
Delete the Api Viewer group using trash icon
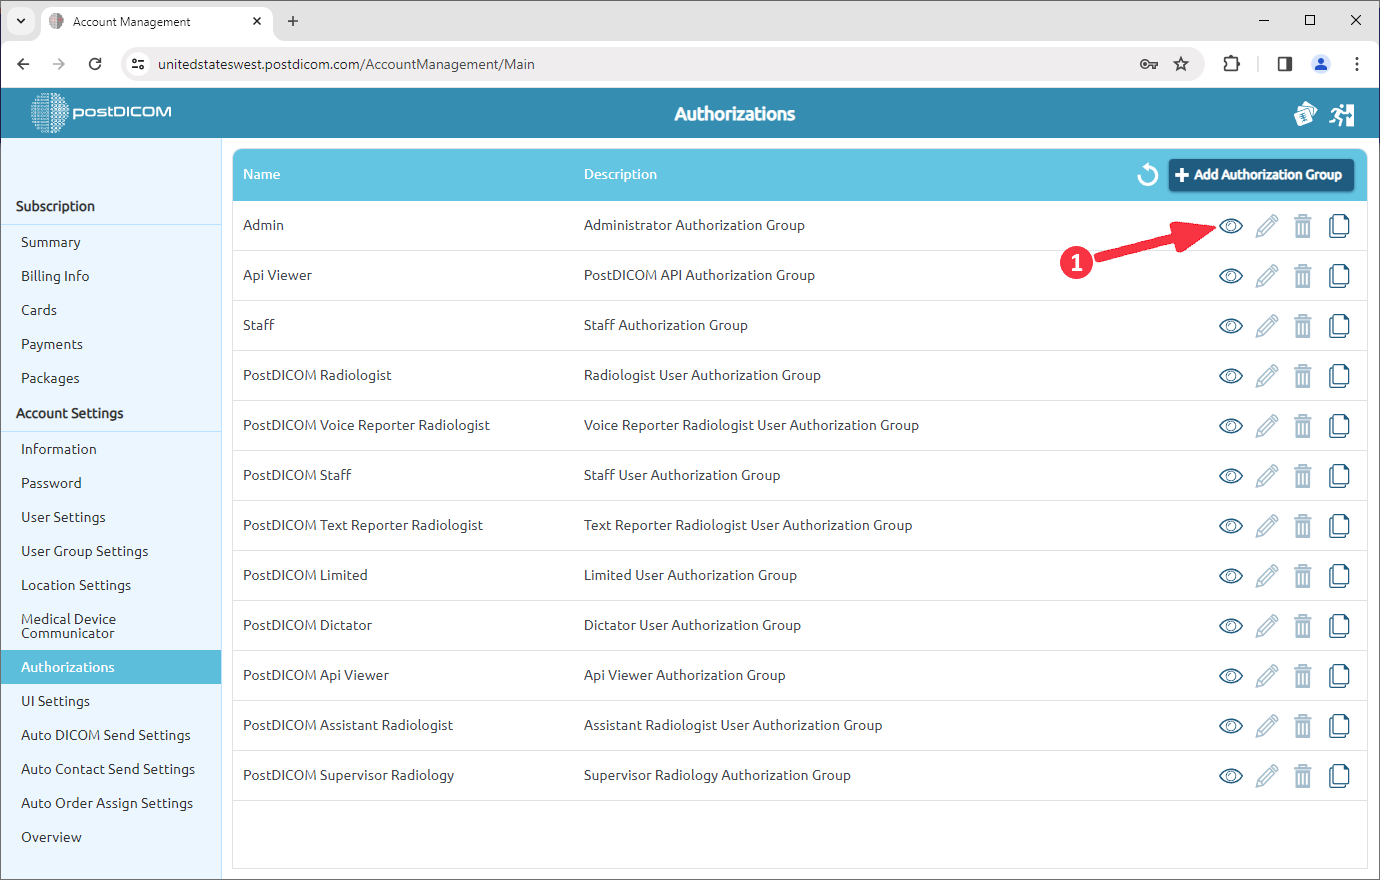click(1302, 275)
